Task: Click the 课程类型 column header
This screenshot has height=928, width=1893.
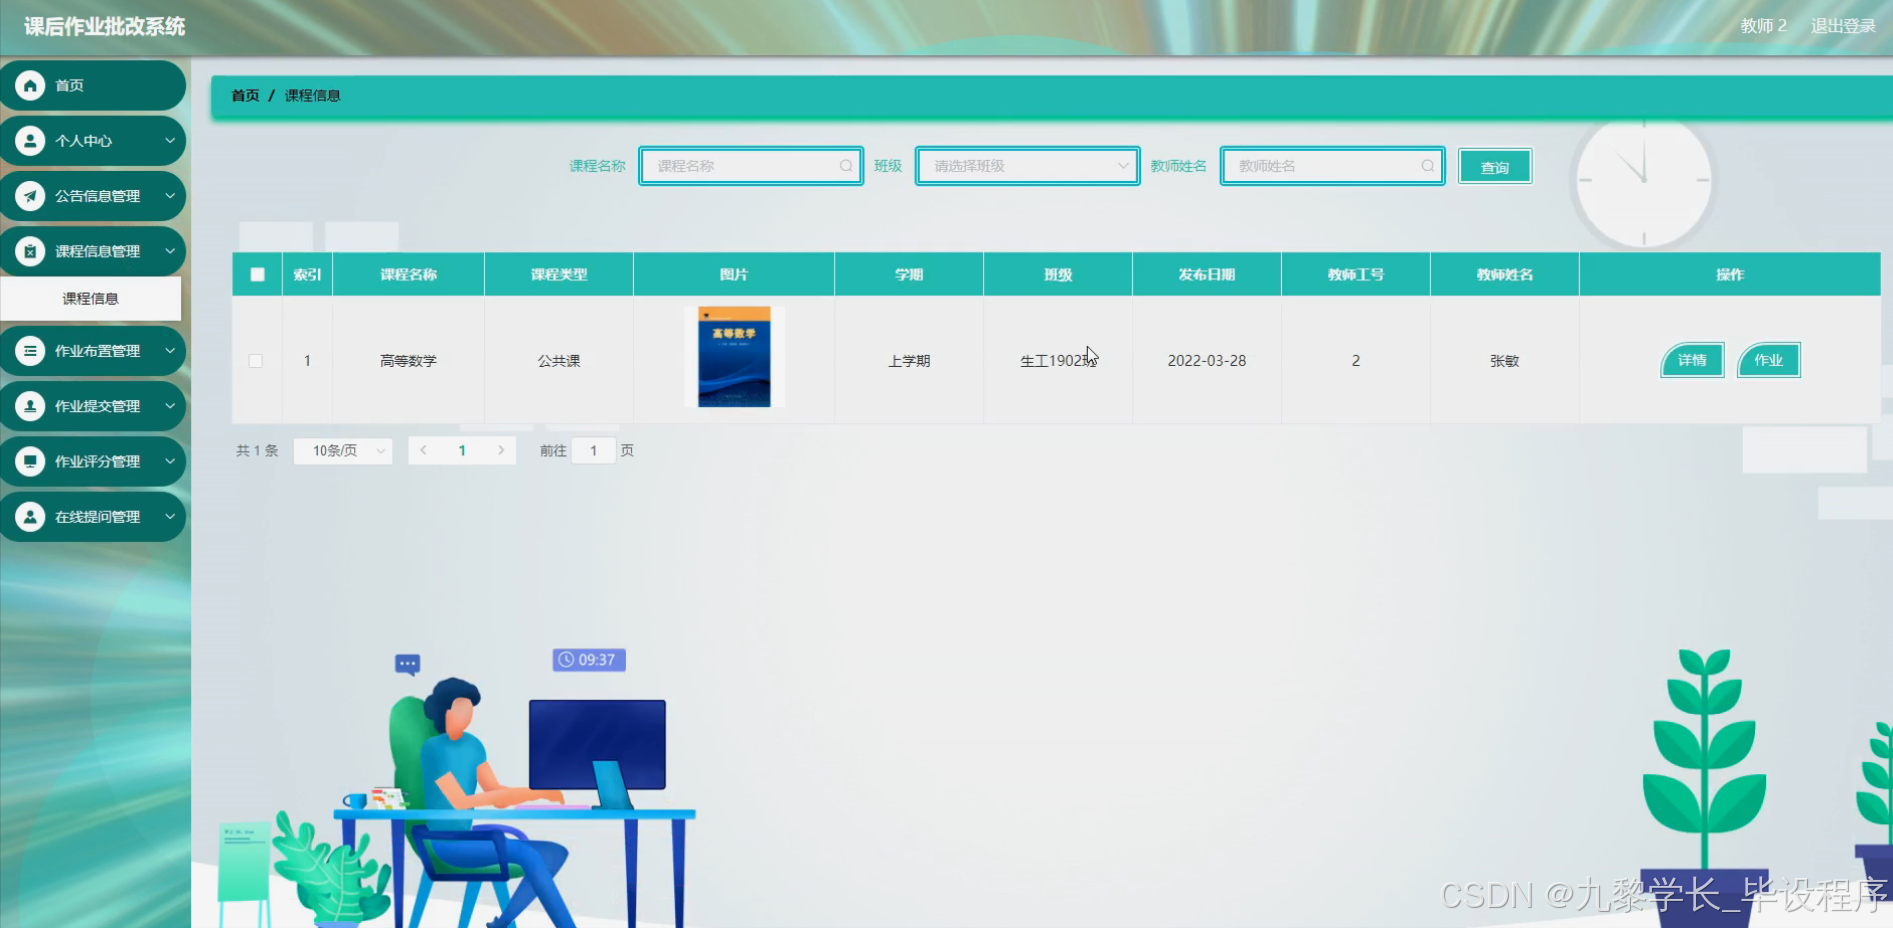Action: pos(559,274)
